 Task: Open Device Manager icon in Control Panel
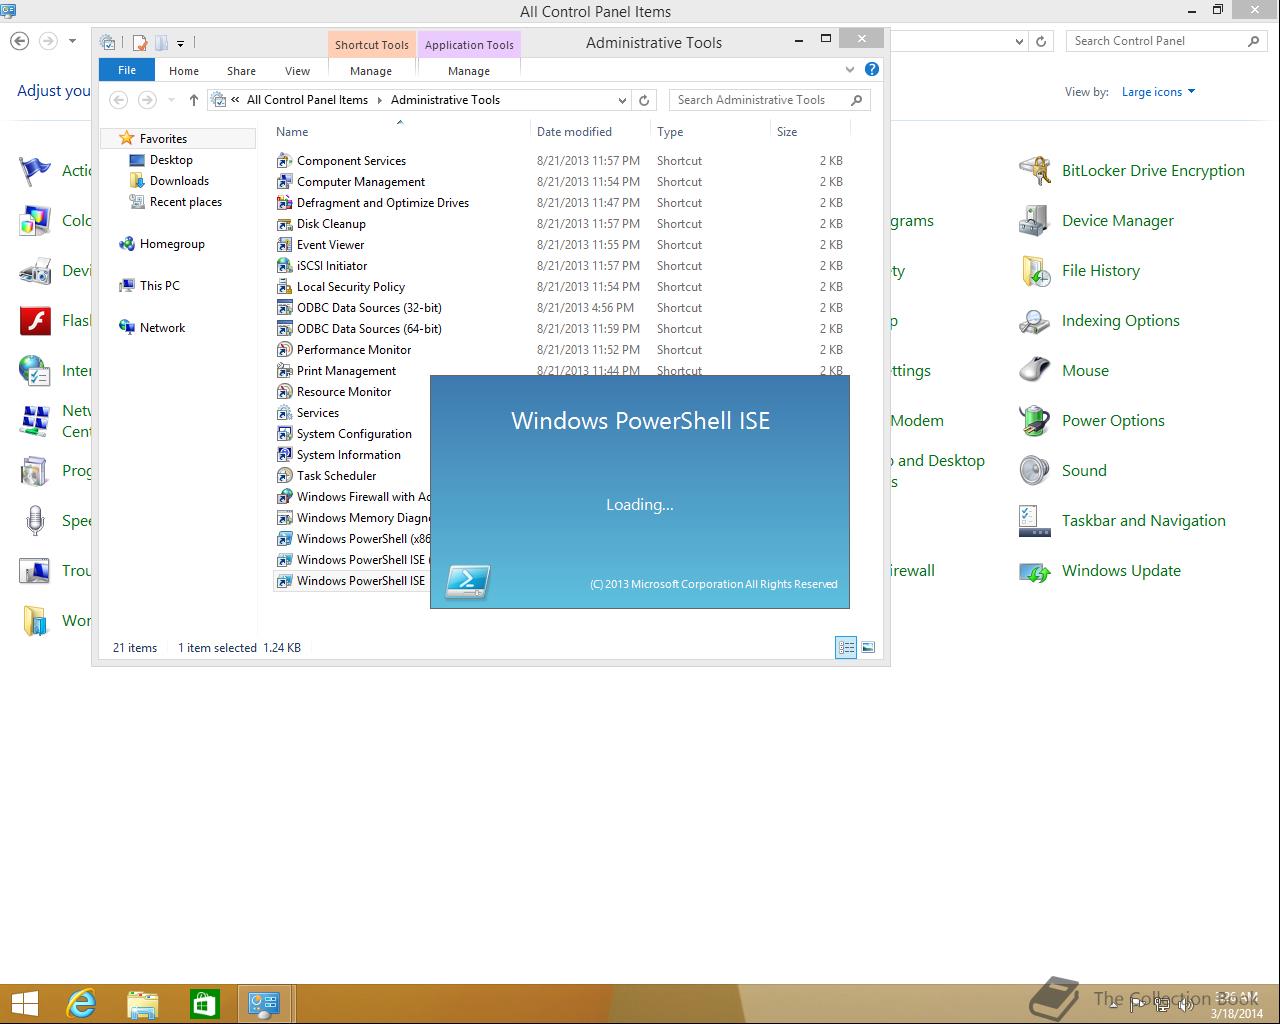pos(1035,221)
